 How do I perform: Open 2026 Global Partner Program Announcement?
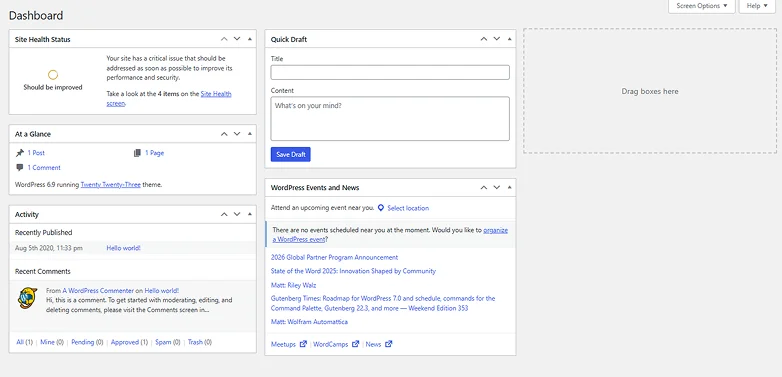click(x=335, y=257)
